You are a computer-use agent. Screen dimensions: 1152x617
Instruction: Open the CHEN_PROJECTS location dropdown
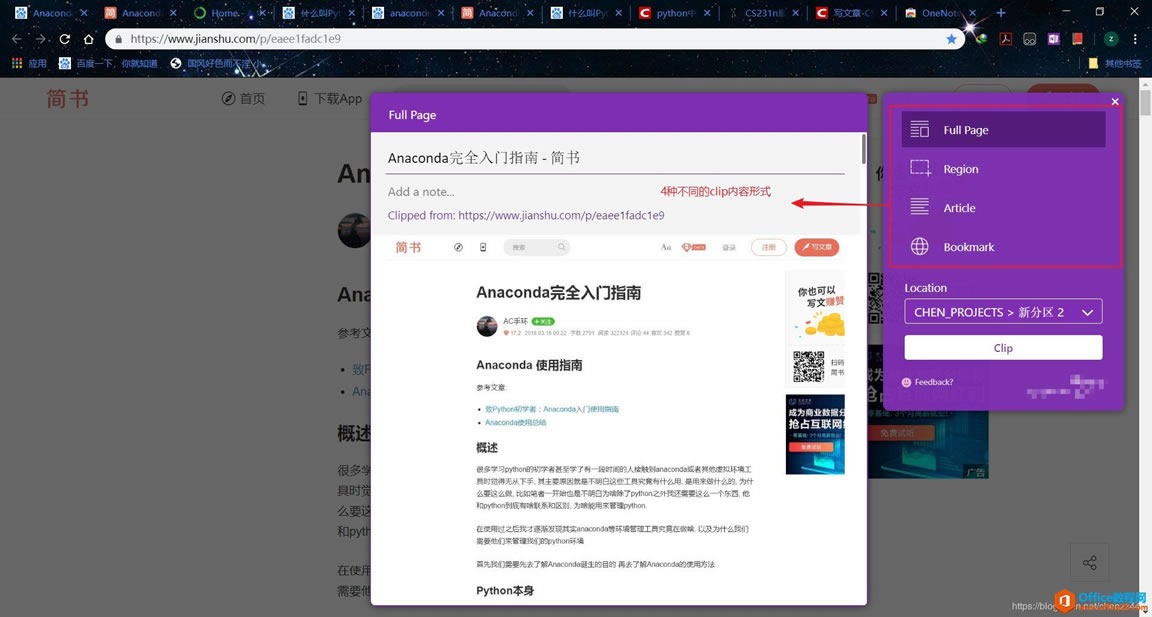pyautogui.click(x=1002, y=311)
